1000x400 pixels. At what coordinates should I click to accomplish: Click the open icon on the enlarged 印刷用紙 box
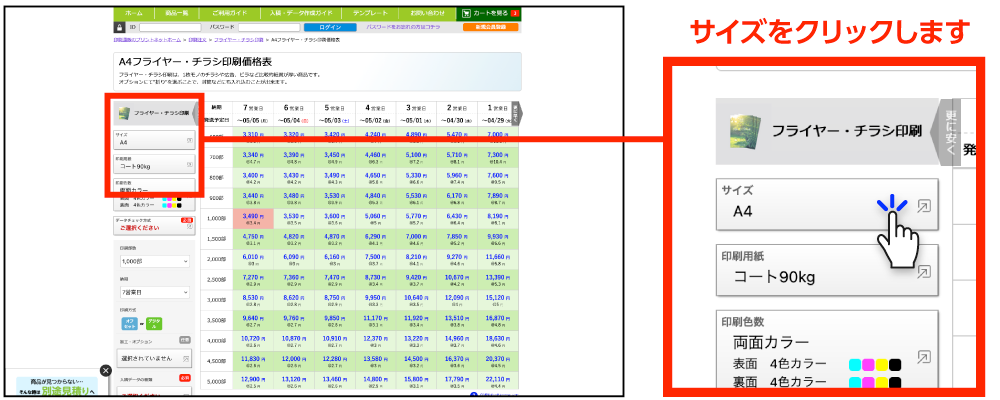pyautogui.click(x=923, y=272)
